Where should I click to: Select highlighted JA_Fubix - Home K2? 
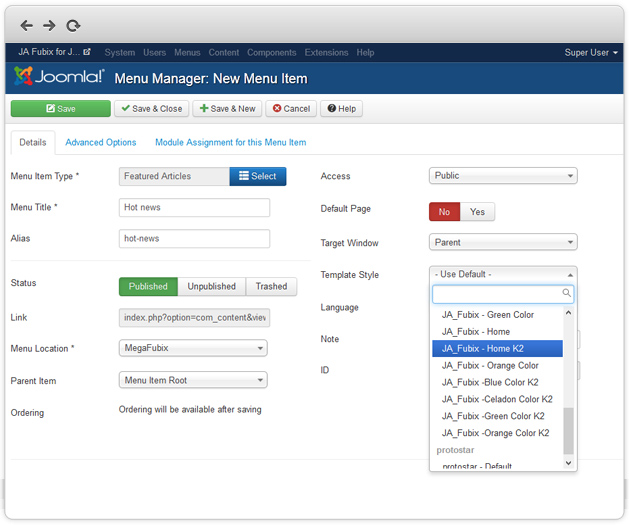pos(497,349)
